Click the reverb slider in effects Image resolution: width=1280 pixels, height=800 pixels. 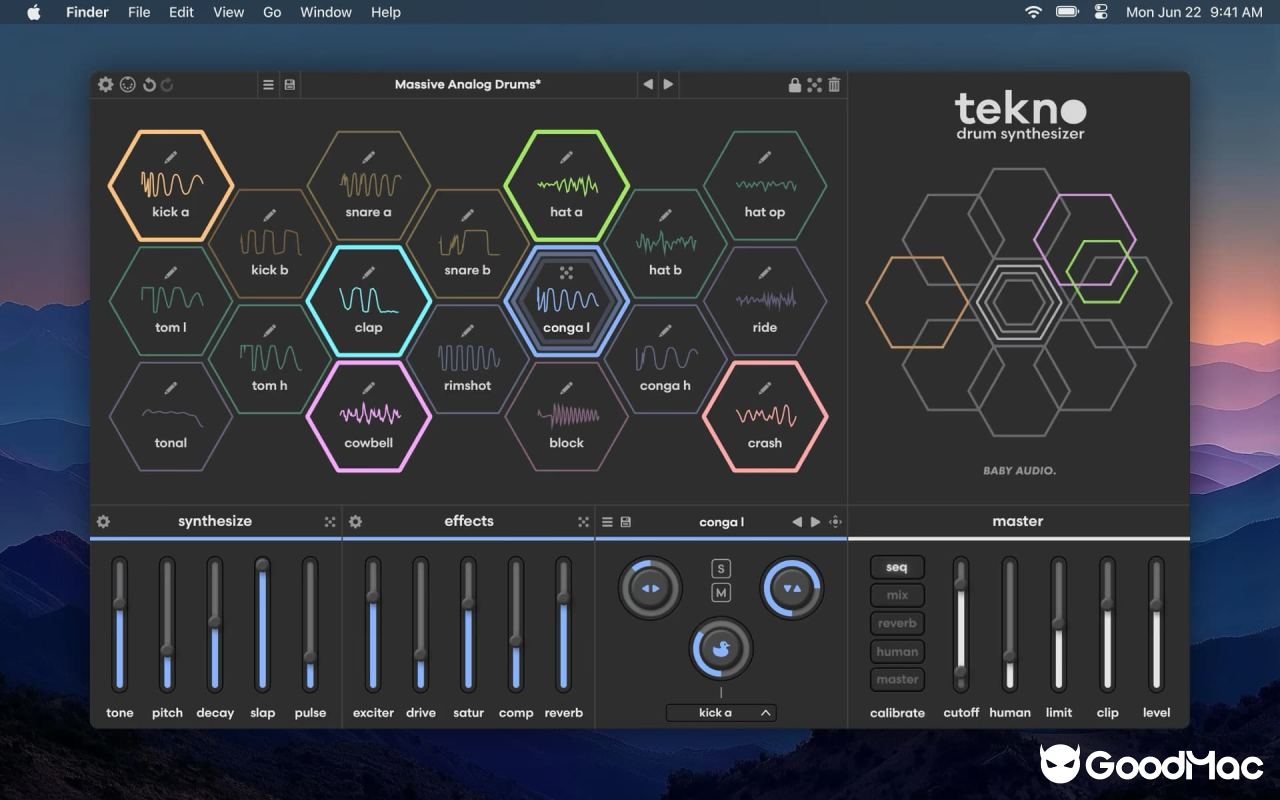[x=563, y=625]
